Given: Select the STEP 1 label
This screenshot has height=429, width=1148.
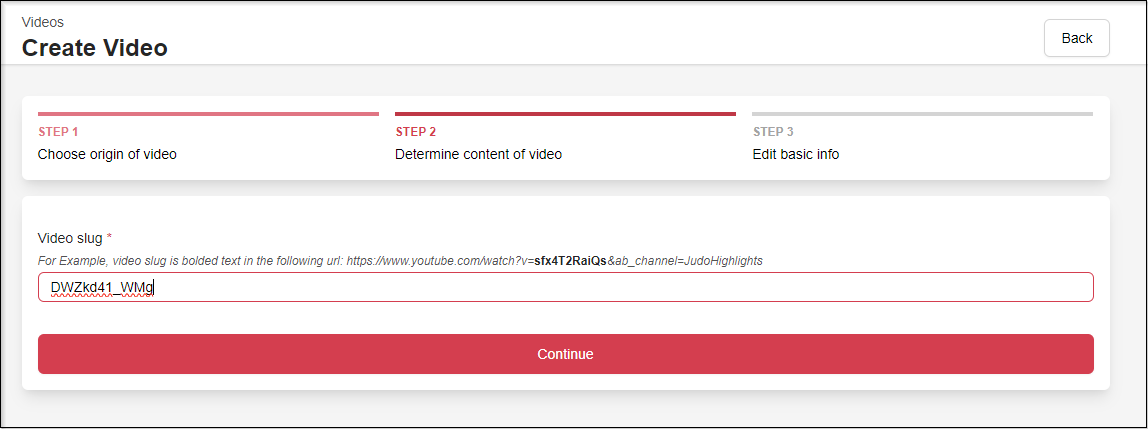Looking at the screenshot, I should [58, 132].
